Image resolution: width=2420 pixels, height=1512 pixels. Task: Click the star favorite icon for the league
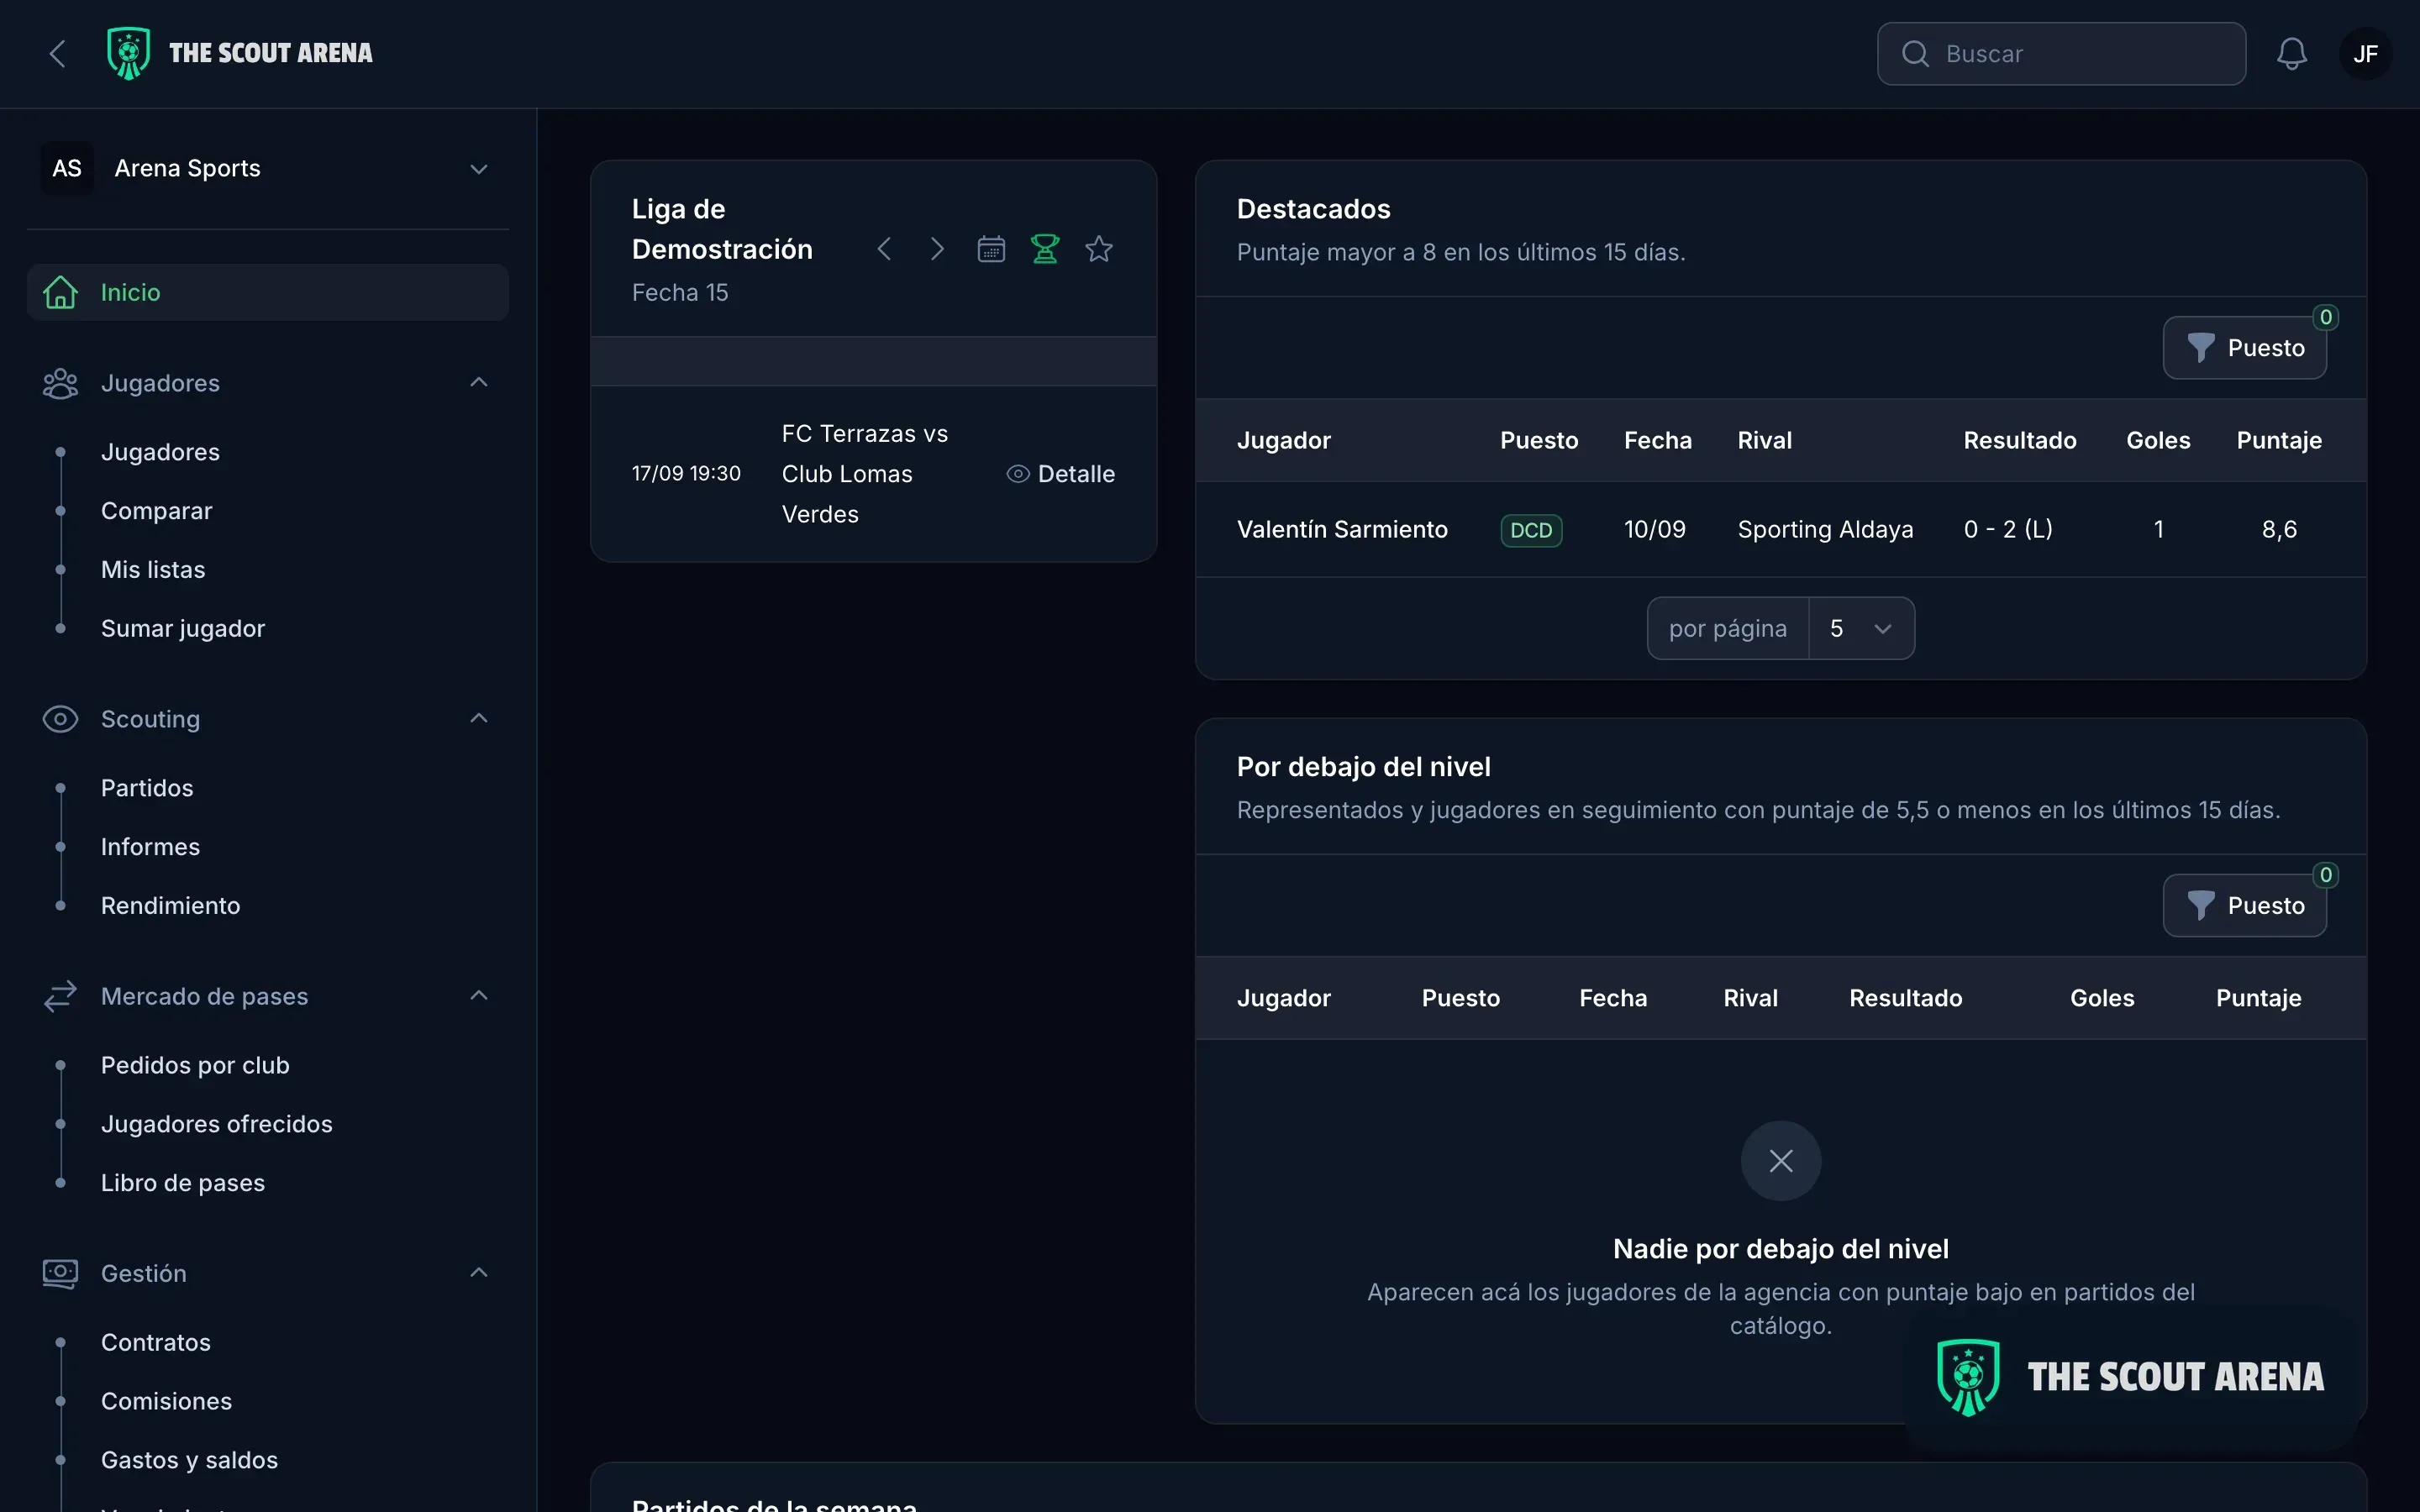1099,249
